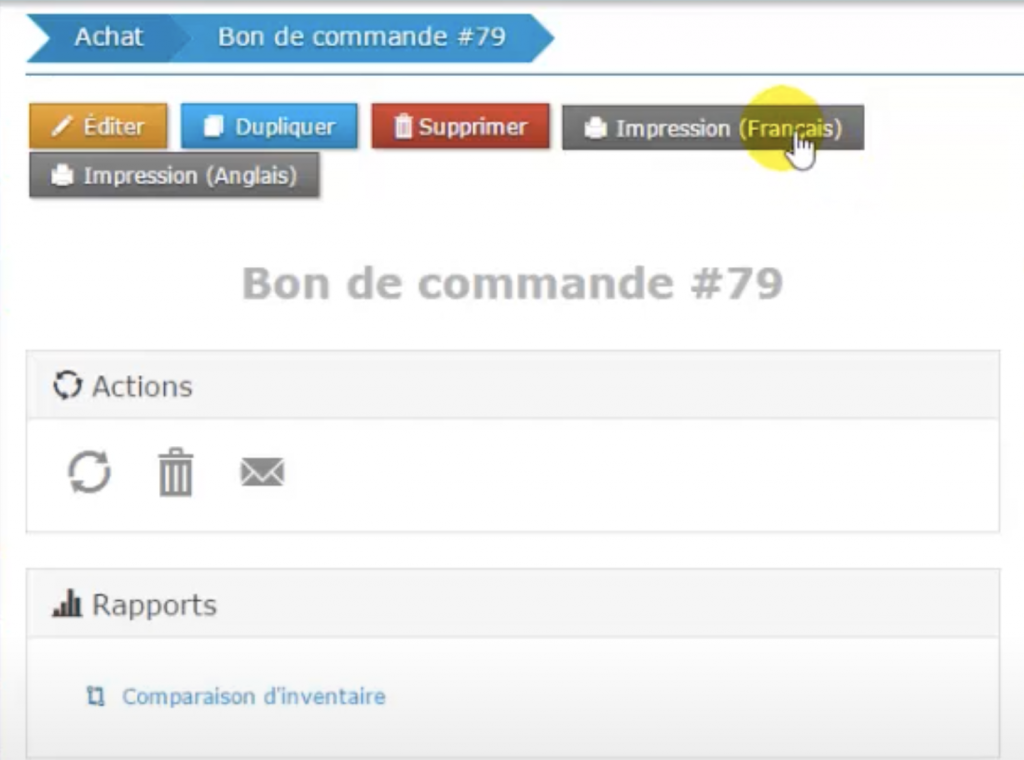Click the refresh icon in Actions panel
Image resolution: width=1024 pixels, height=760 pixels.
tap(89, 472)
